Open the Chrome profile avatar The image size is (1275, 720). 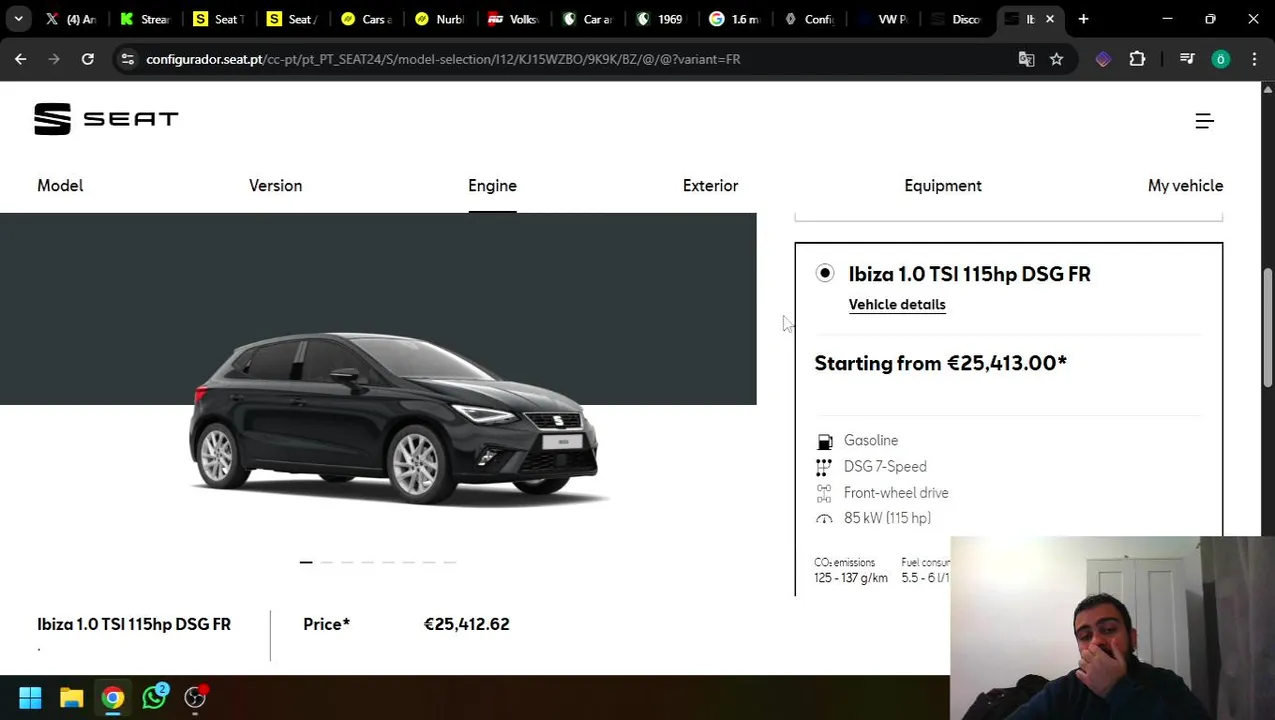click(1220, 59)
